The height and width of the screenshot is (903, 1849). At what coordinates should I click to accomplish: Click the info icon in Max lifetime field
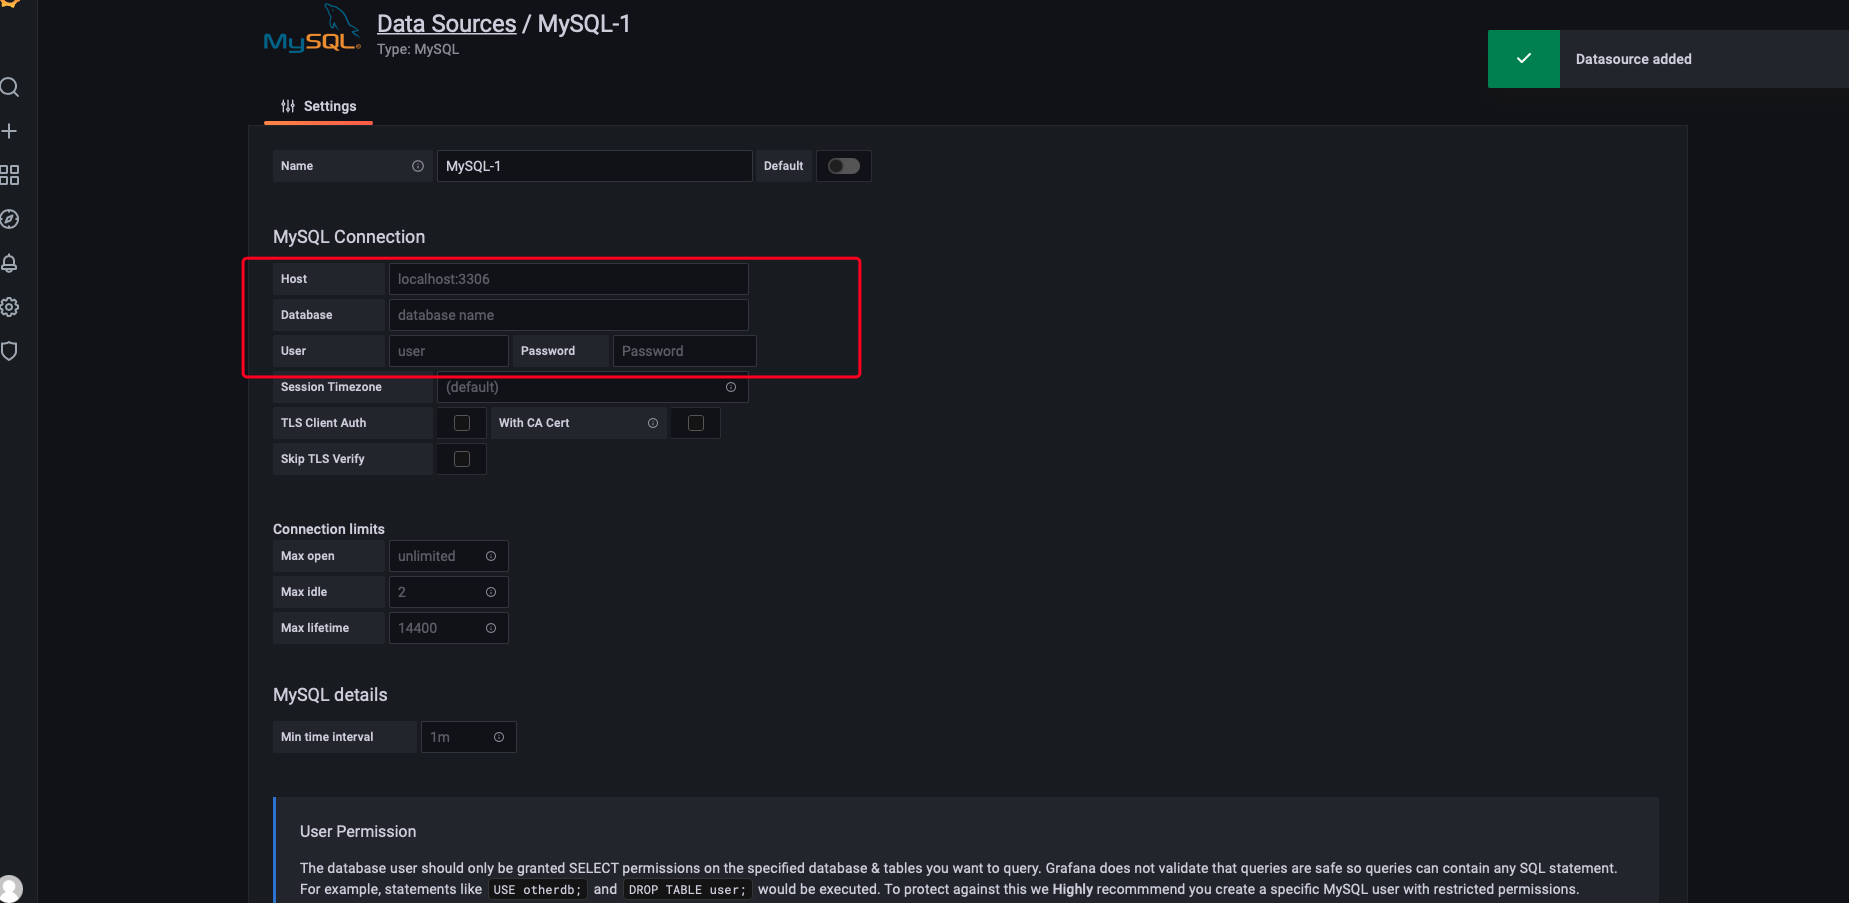[491, 628]
